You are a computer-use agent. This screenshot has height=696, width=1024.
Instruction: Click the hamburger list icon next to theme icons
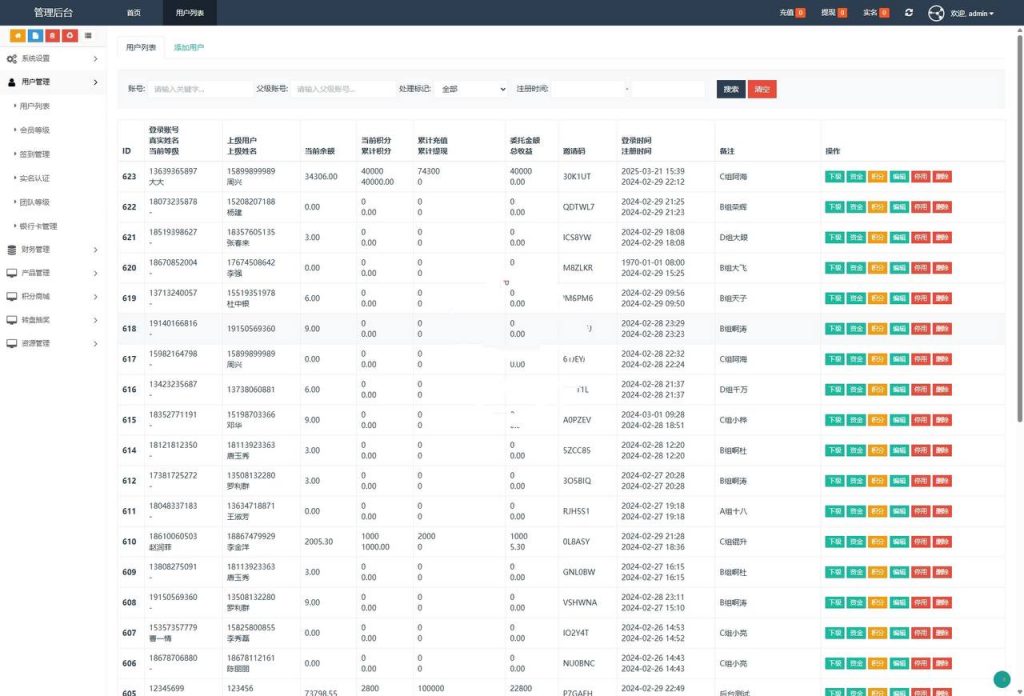pyautogui.click(x=88, y=35)
